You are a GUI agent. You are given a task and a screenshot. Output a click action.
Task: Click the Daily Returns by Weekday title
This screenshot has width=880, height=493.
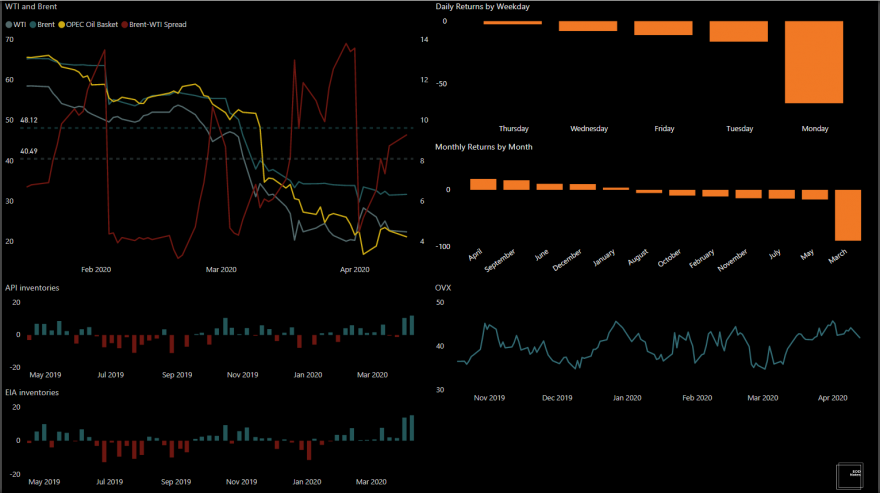pos(483,7)
